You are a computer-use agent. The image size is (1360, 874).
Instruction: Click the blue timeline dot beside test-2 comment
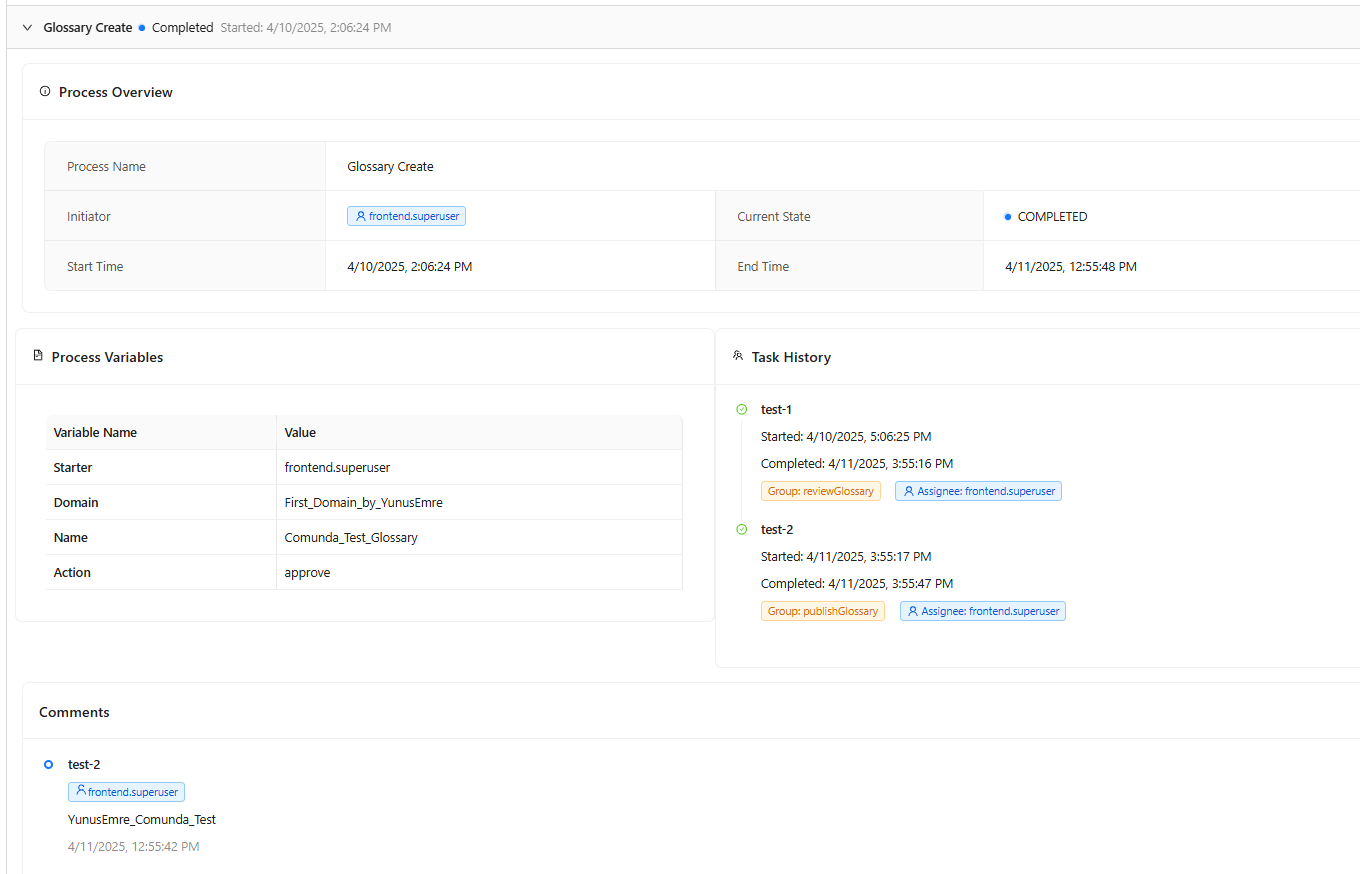click(x=48, y=764)
